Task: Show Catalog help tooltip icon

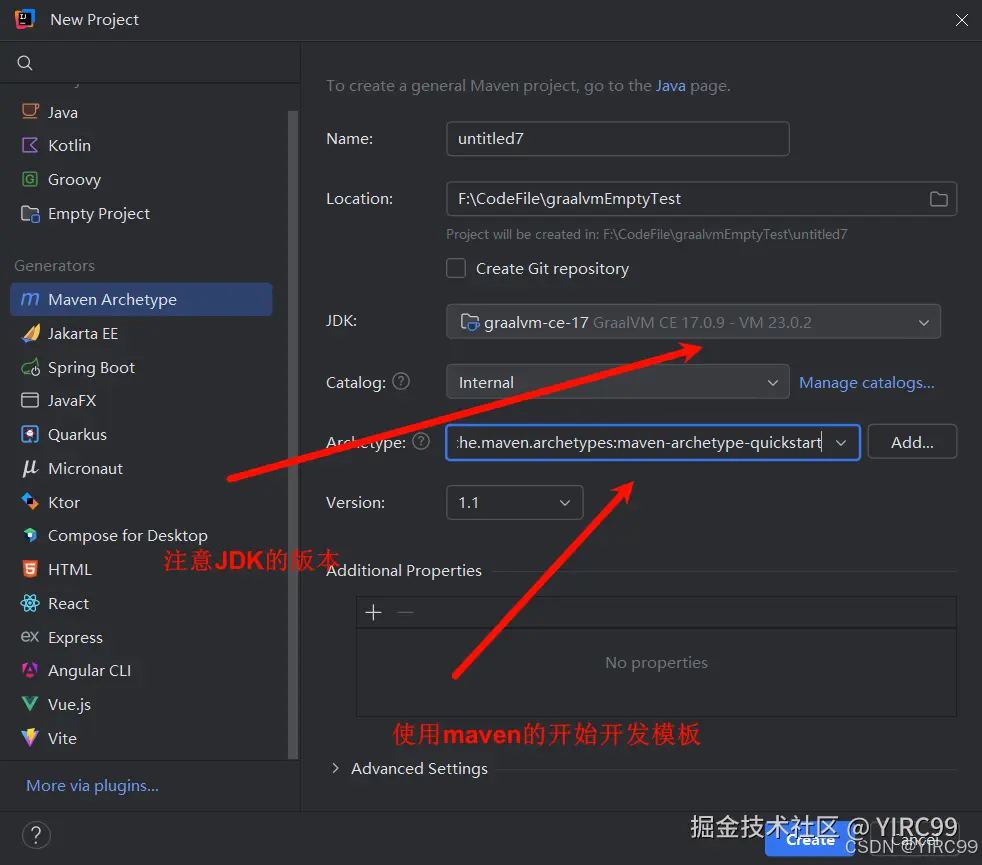Action: (401, 381)
